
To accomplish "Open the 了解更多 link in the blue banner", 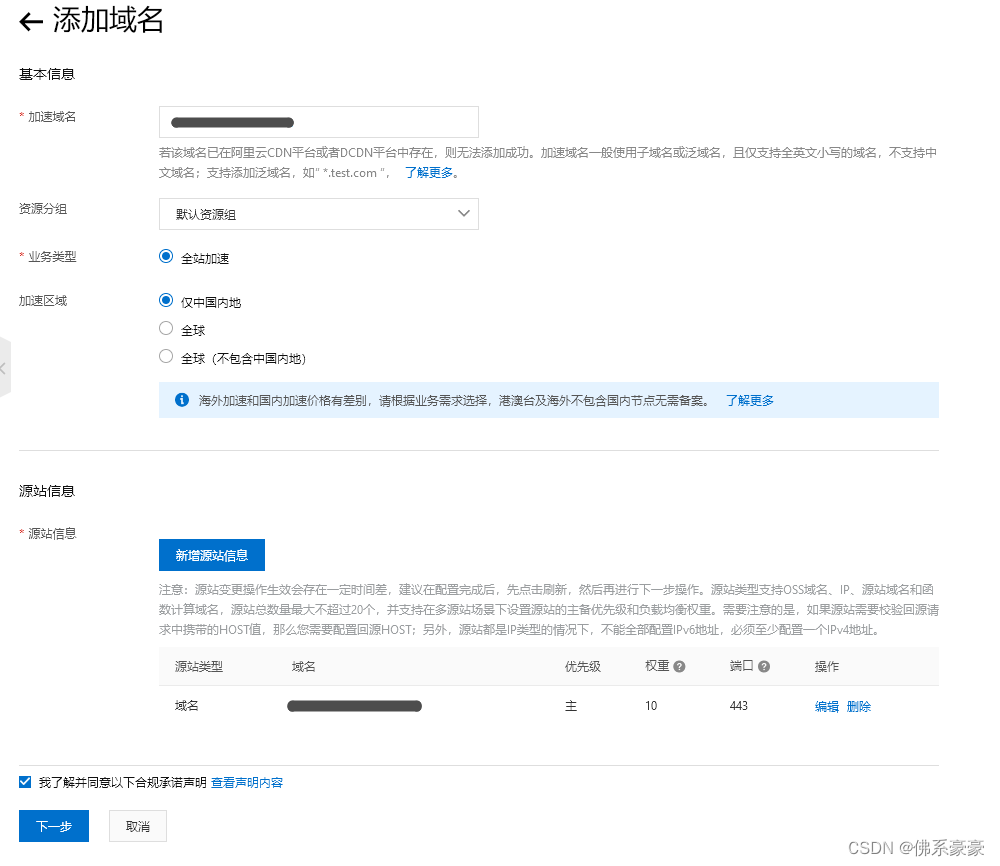I will 748,399.
